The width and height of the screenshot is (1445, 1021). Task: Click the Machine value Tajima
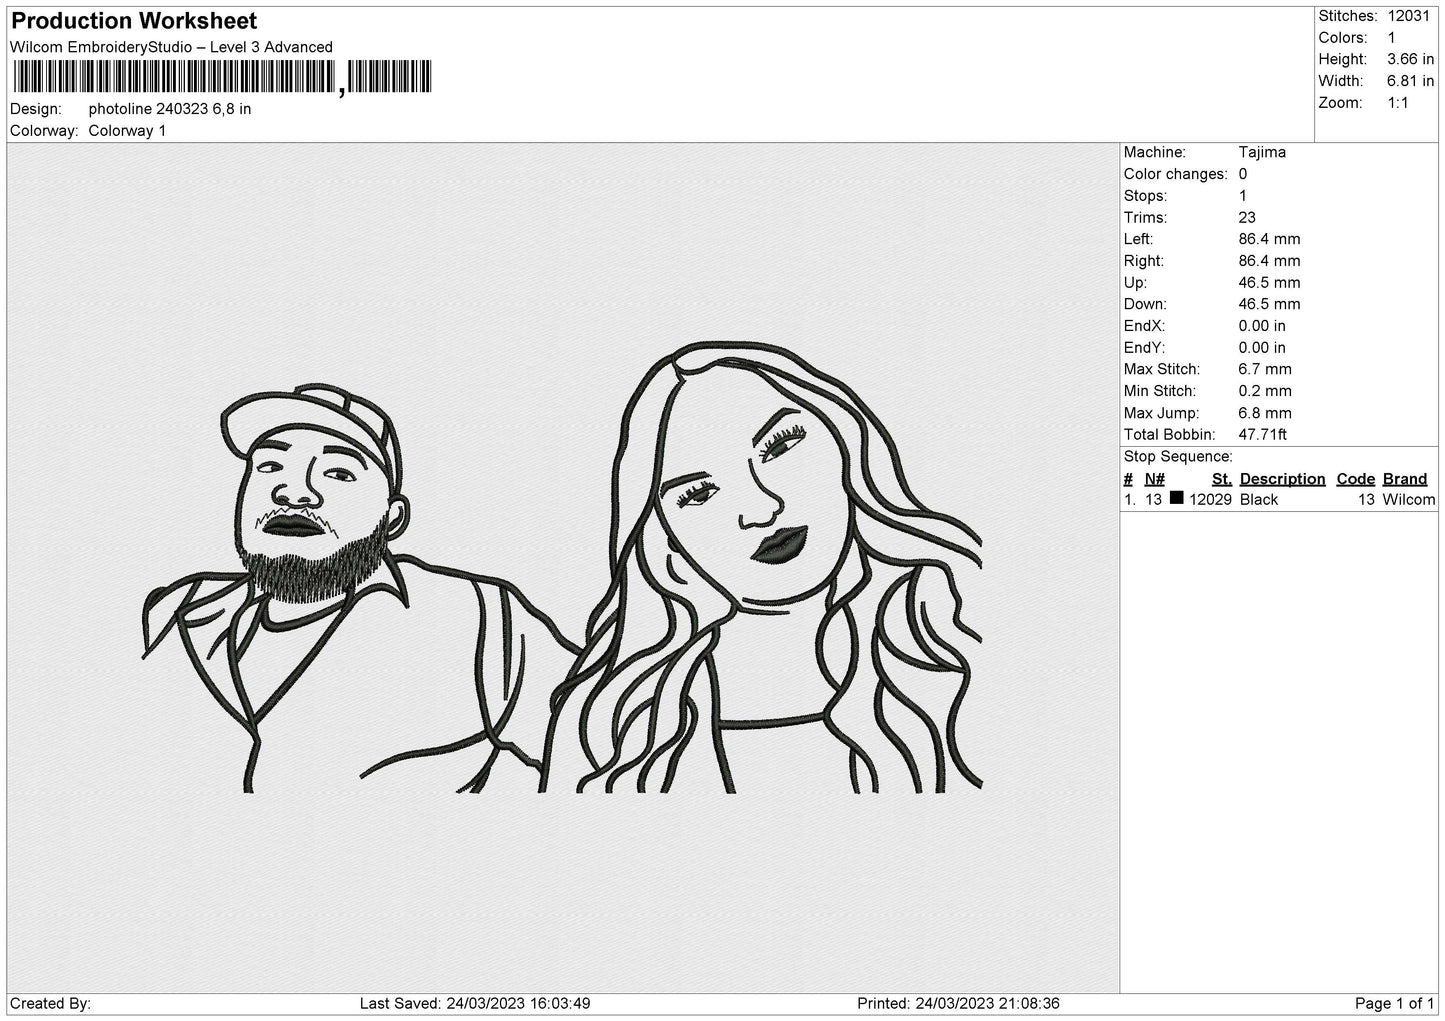tap(1262, 152)
